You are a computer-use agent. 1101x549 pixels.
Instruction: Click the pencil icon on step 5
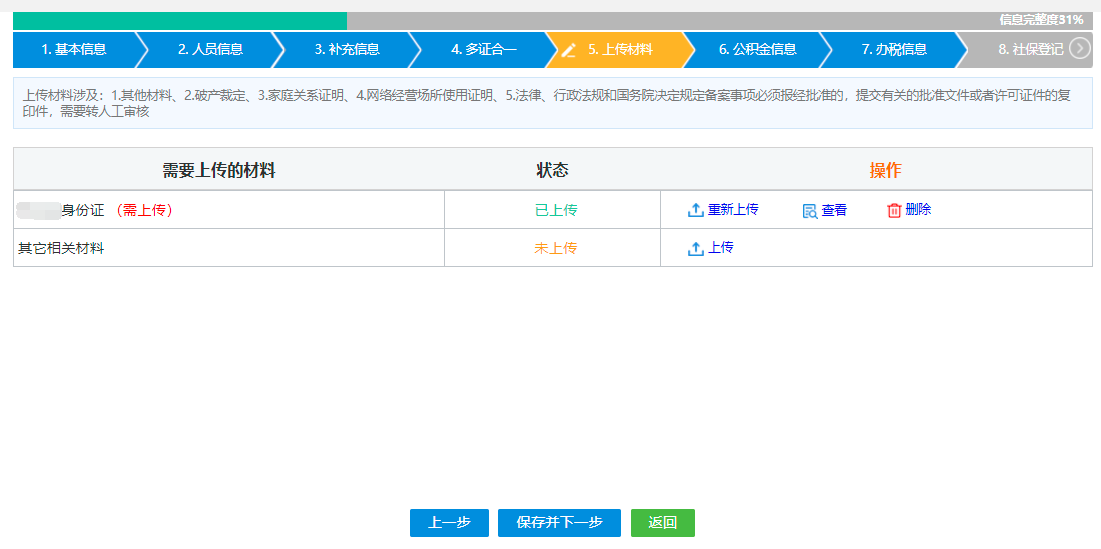(569, 50)
